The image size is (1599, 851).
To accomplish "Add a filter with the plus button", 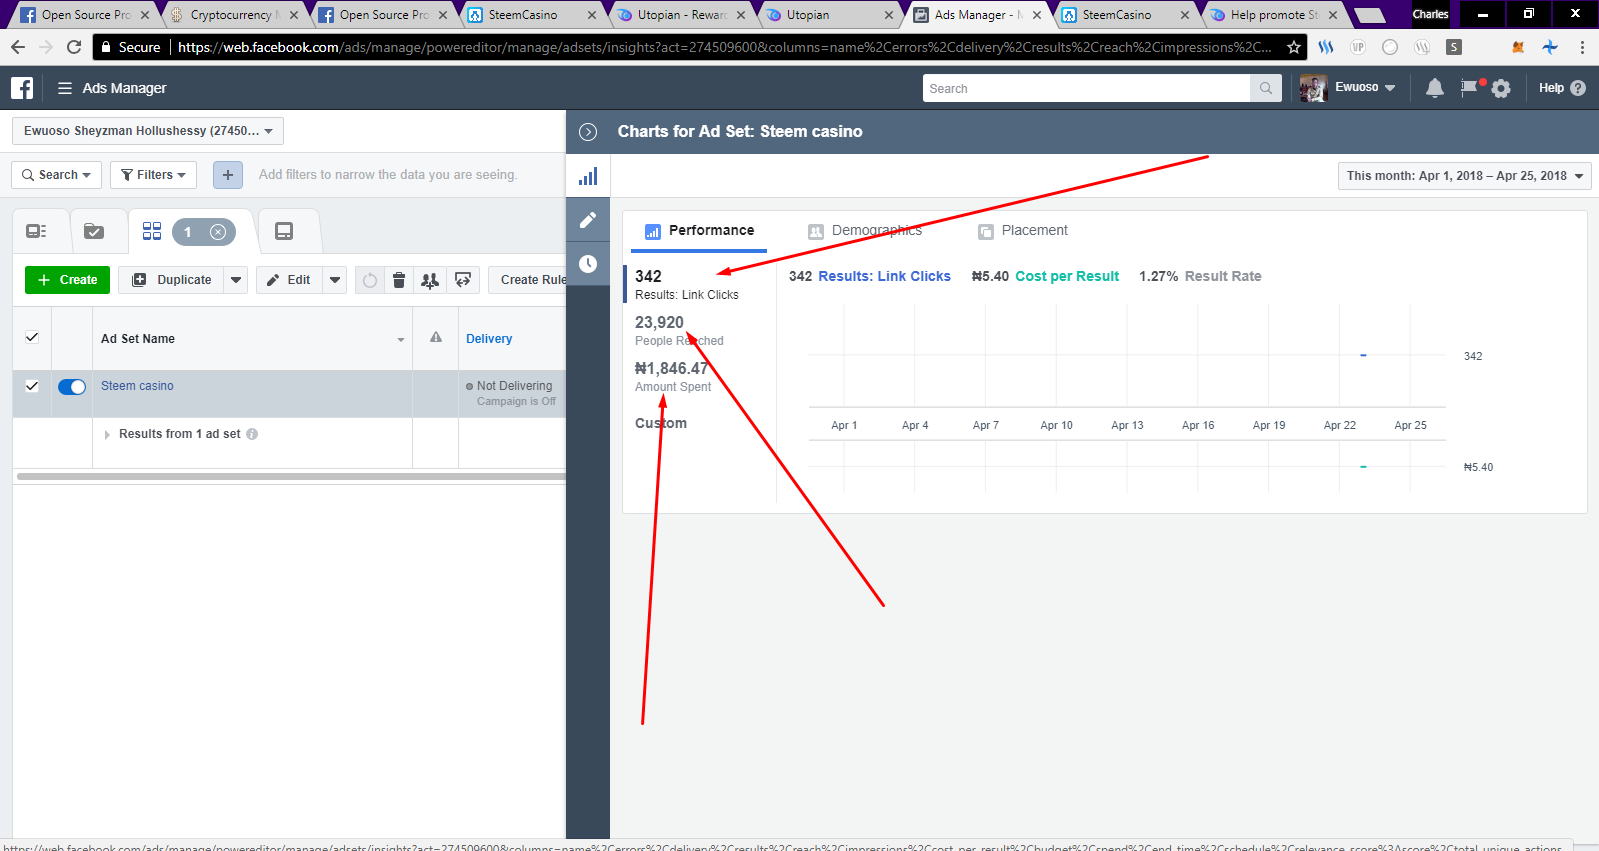I will (228, 175).
